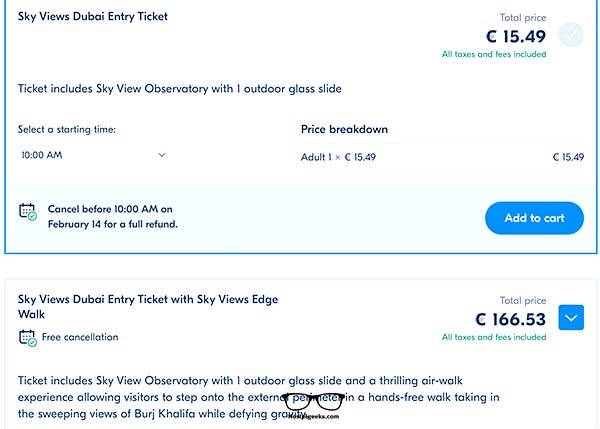The width and height of the screenshot is (600, 429).
Task: Open Entry Ticket with Sky Views Edge Walk title
Action: click(x=148, y=307)
